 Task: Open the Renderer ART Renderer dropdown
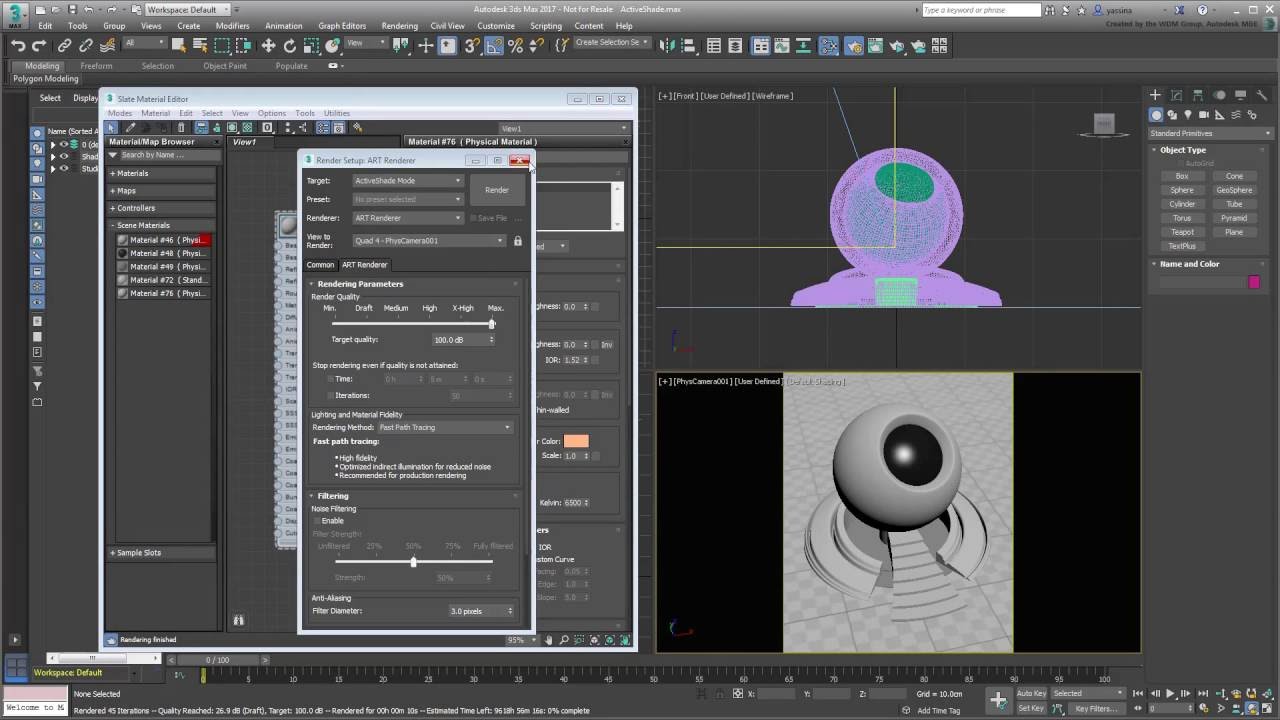(408, 218)
